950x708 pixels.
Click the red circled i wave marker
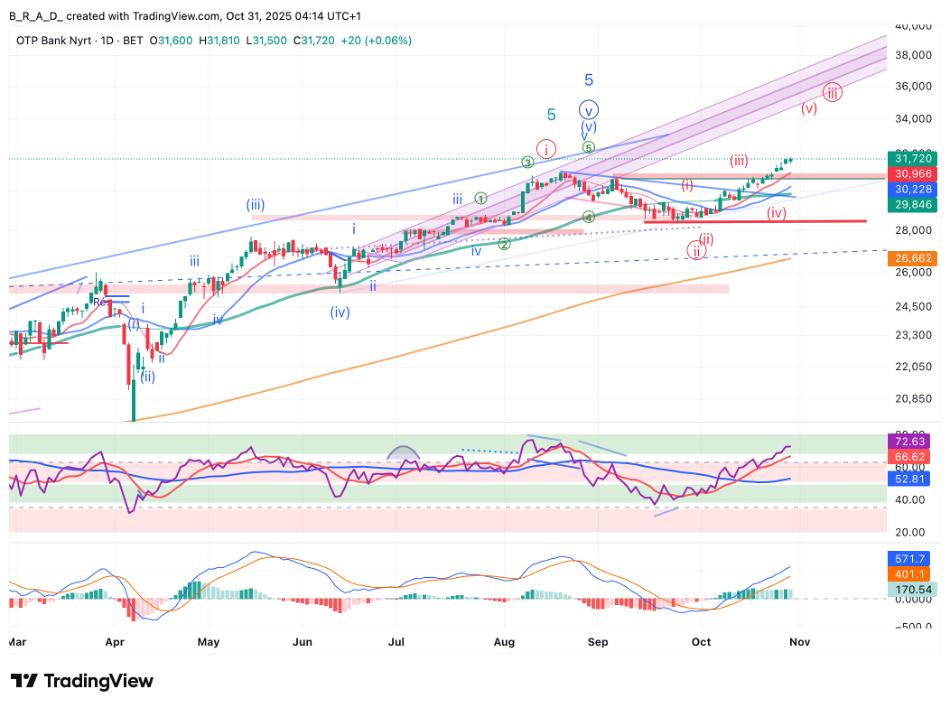(545, 149)
